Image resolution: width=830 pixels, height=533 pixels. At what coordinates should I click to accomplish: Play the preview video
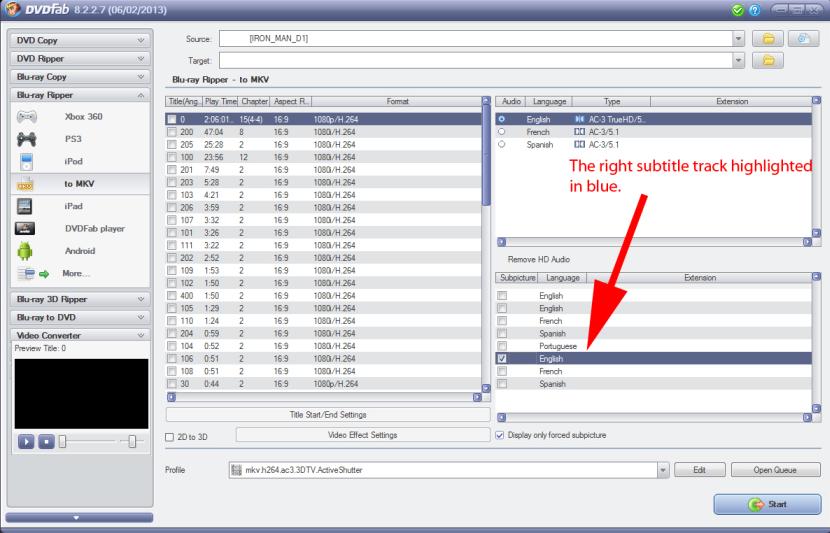pyautogui.click(x=26, y=441)
